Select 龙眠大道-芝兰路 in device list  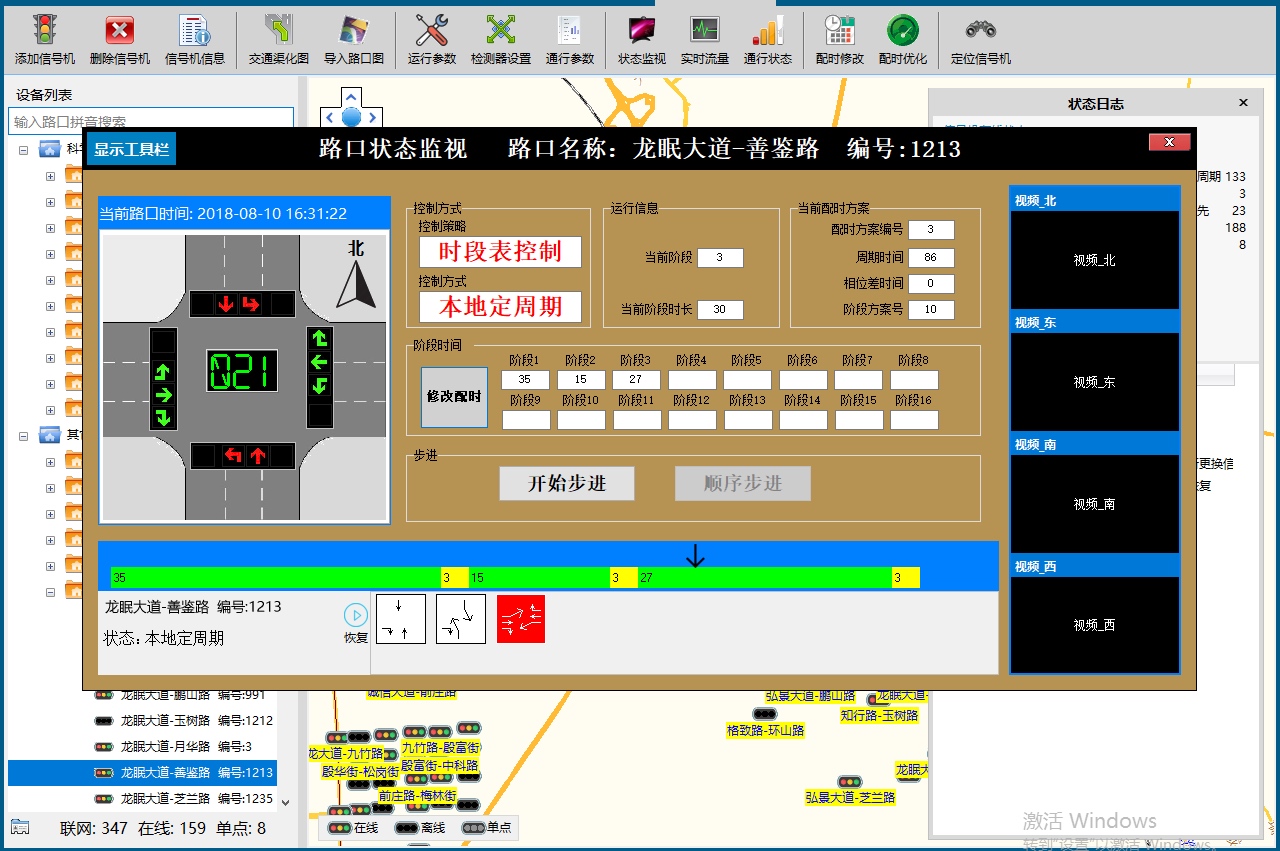165,799
